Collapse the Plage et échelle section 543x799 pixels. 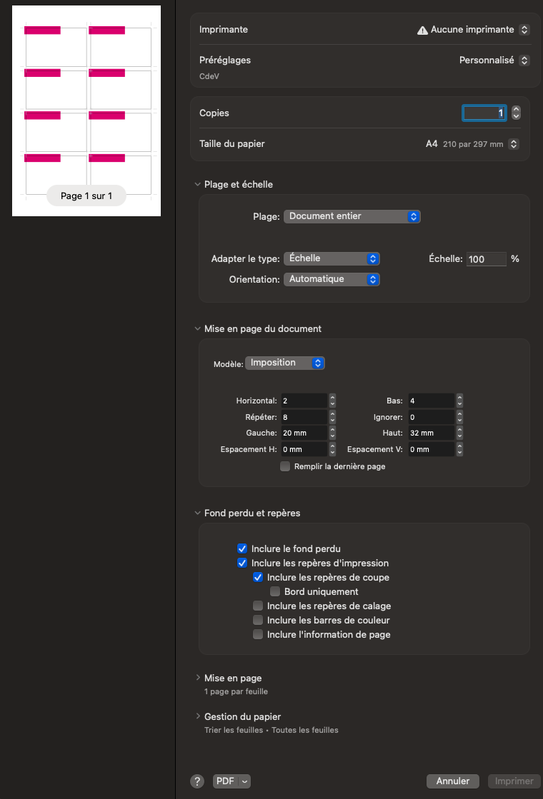point(197,184)
